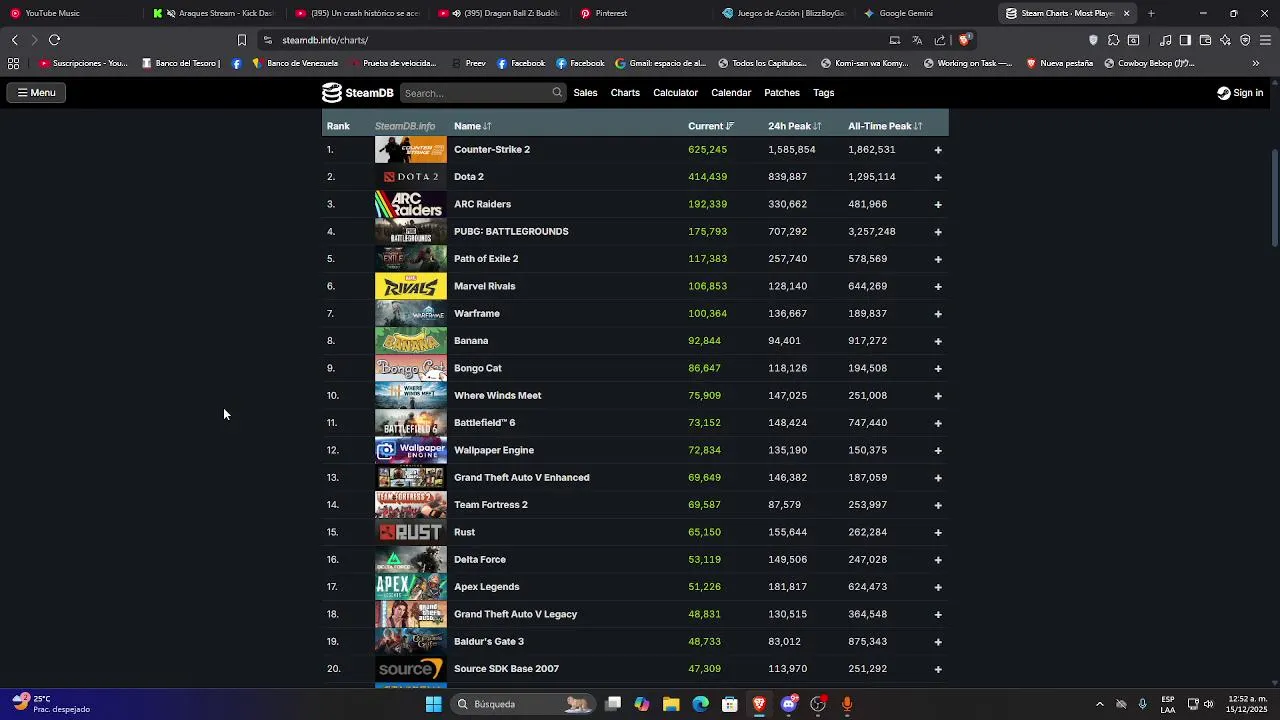Open the Patches menu item
1280x720 pixels.
coord(782,93)
